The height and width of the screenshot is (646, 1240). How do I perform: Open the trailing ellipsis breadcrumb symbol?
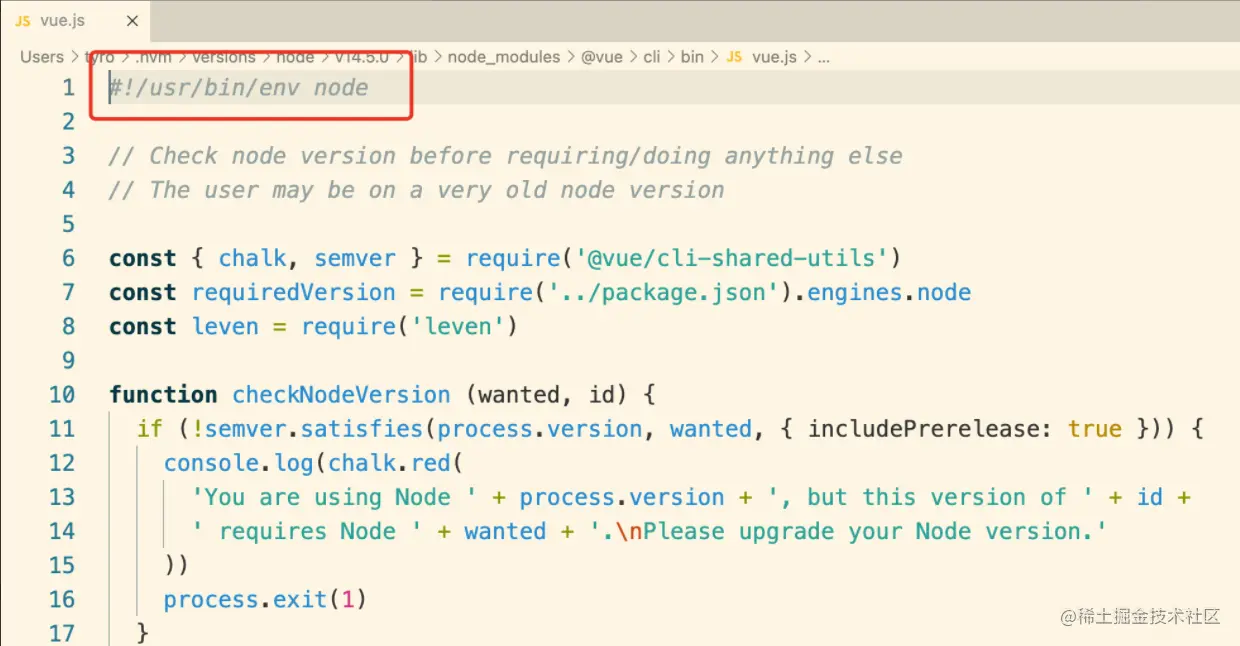824,58
